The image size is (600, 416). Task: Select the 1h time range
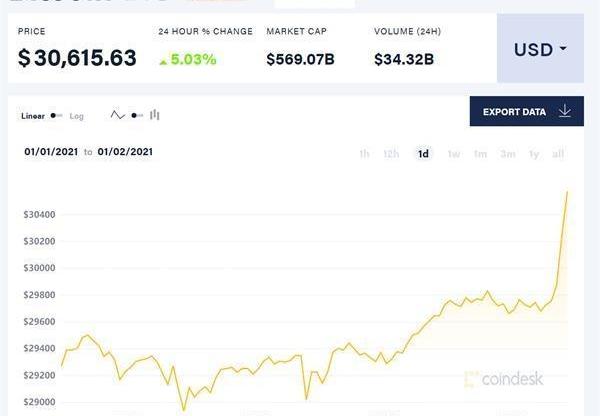pos(364,154)
